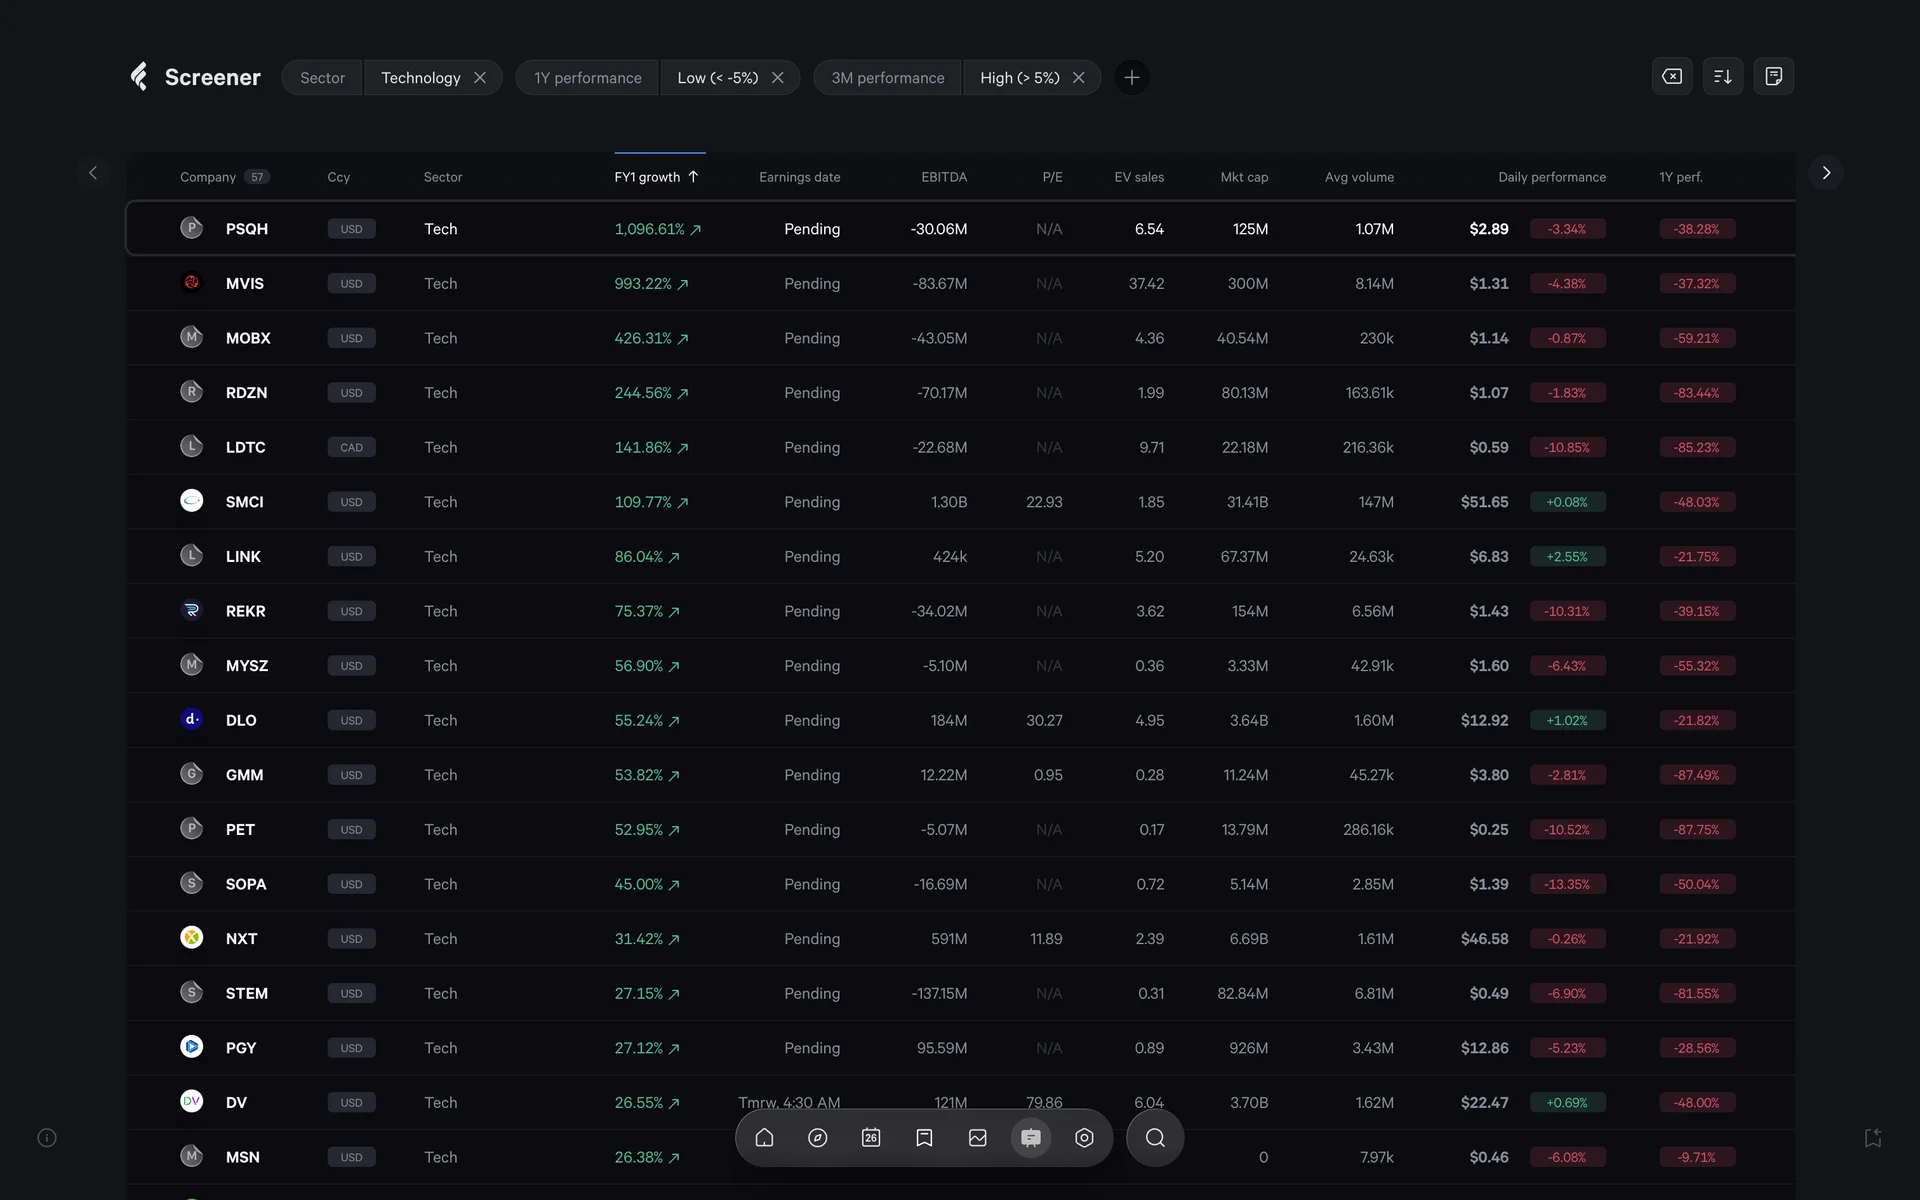
Task: Open the calendar icon in dock
Action: (871, 1138)
